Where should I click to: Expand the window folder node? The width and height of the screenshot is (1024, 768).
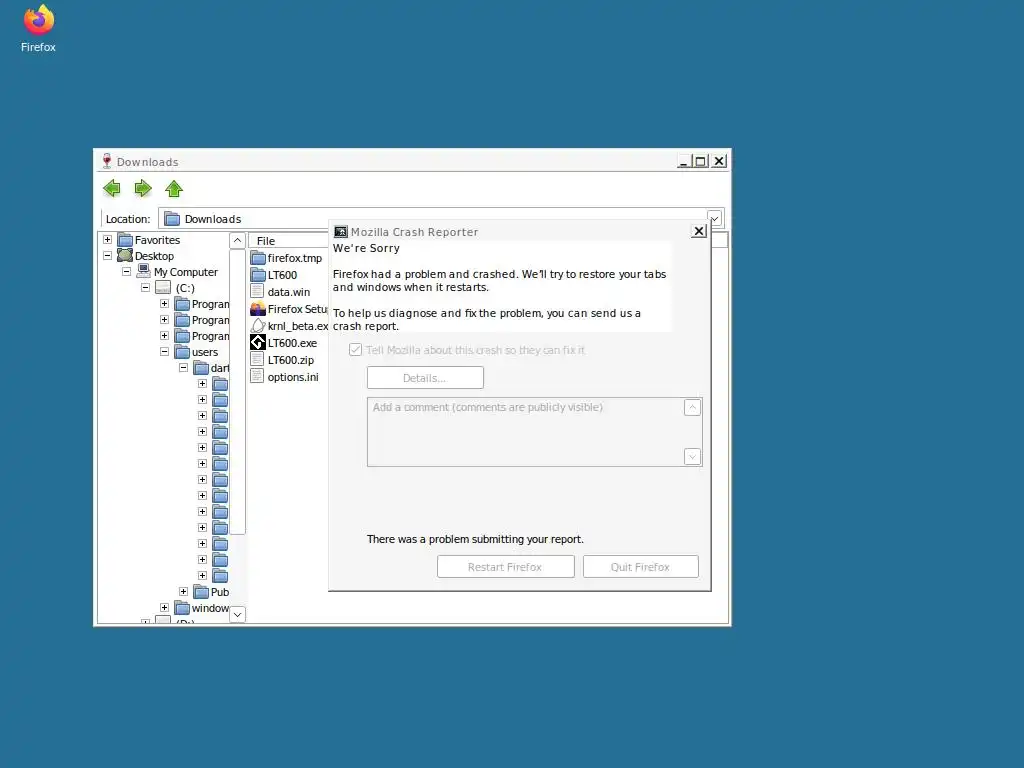165,608
